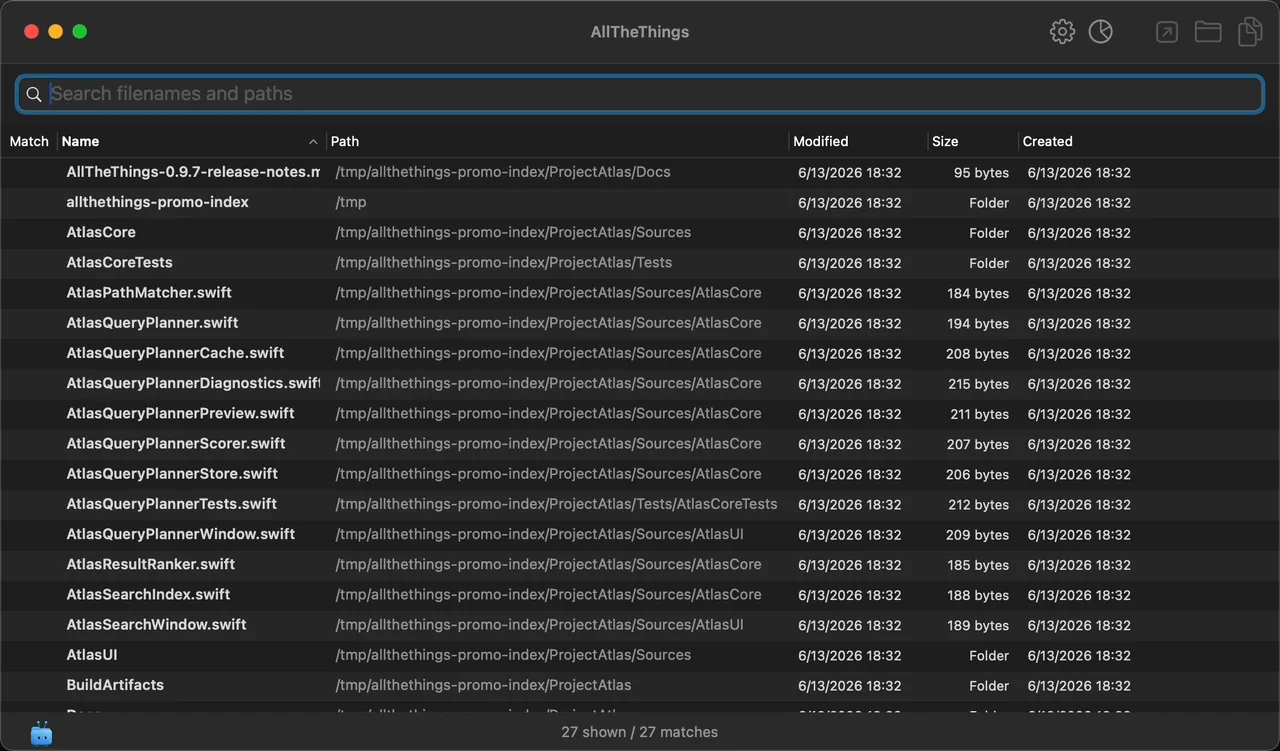Select the AtlasQueryPlannerDiagnostics.swift row
Screen dimensions: 1280x751
(640, 383)
